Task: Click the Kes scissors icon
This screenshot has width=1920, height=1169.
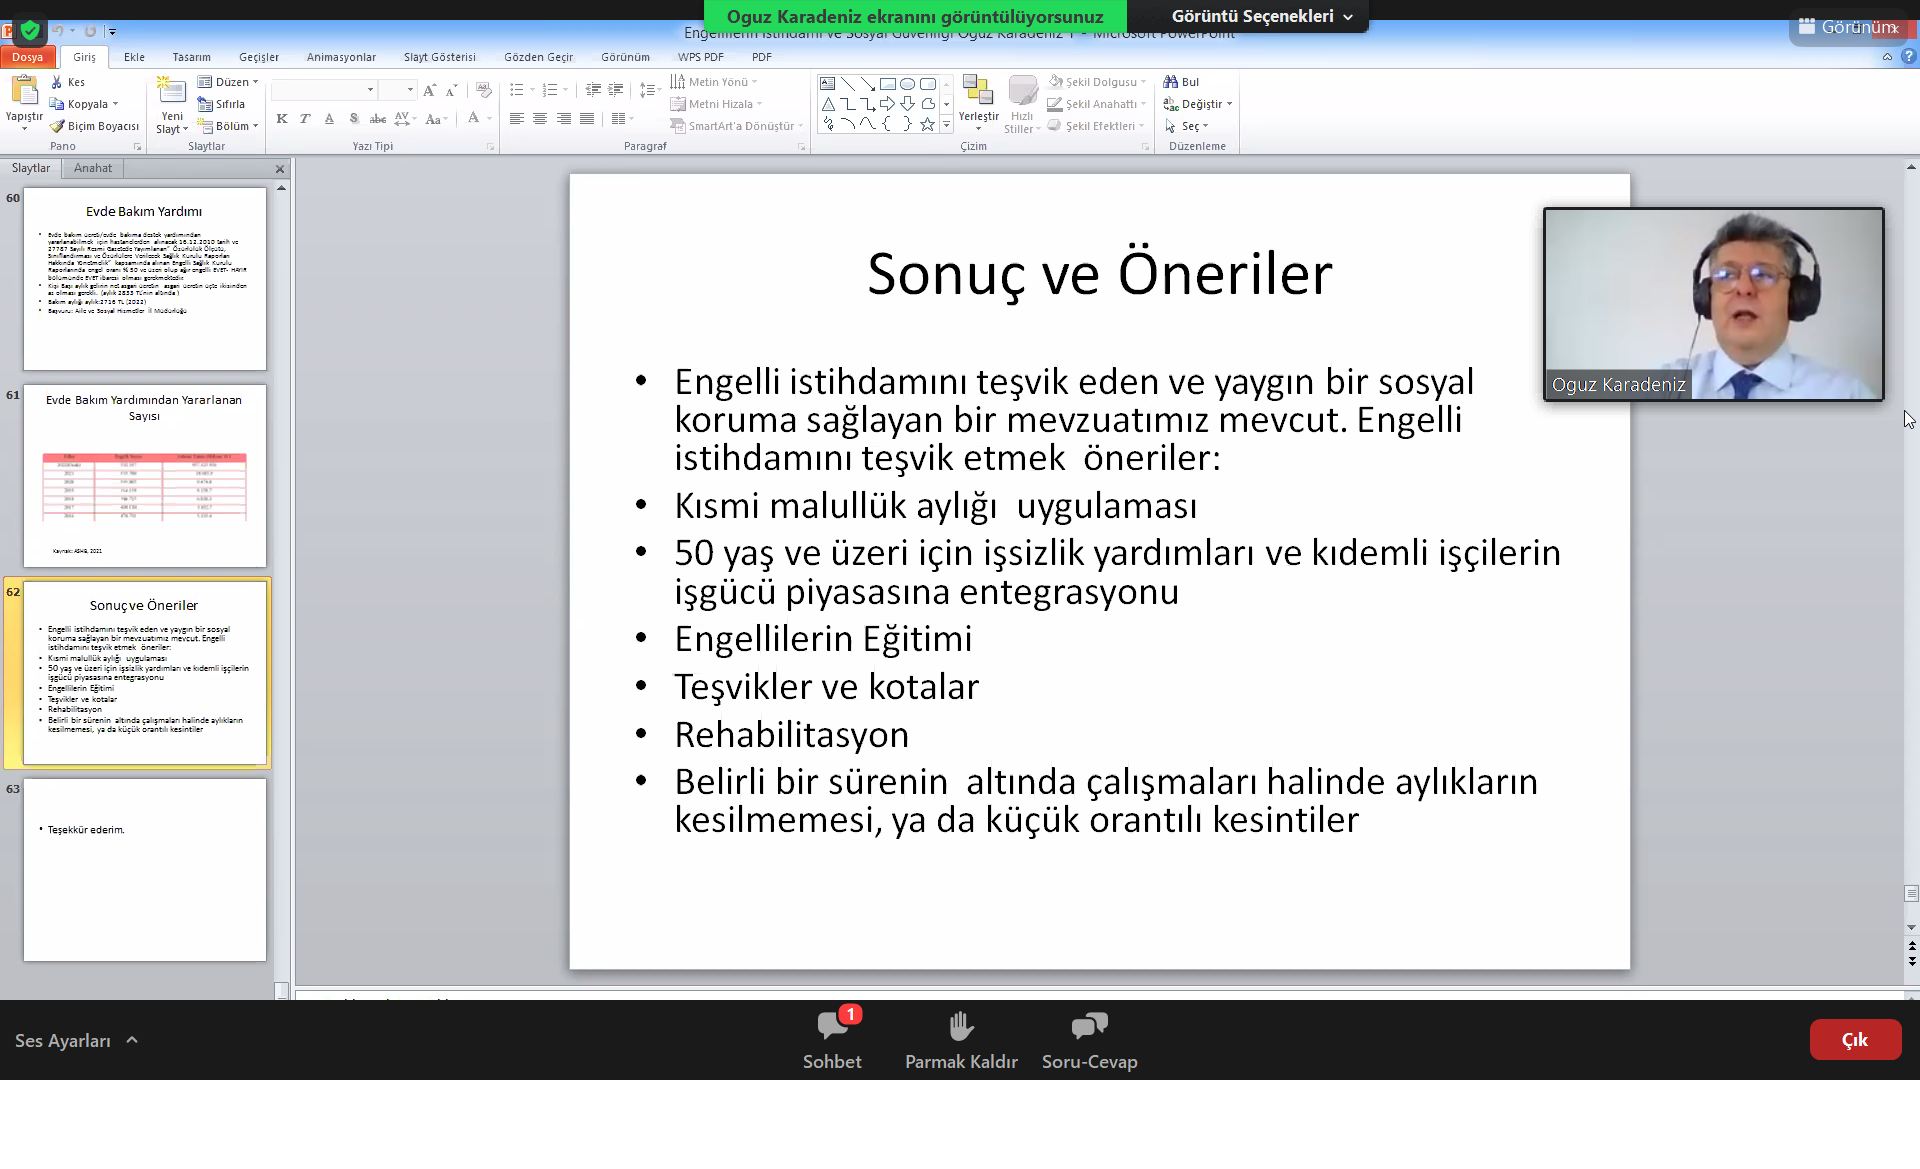Action: 57,82
